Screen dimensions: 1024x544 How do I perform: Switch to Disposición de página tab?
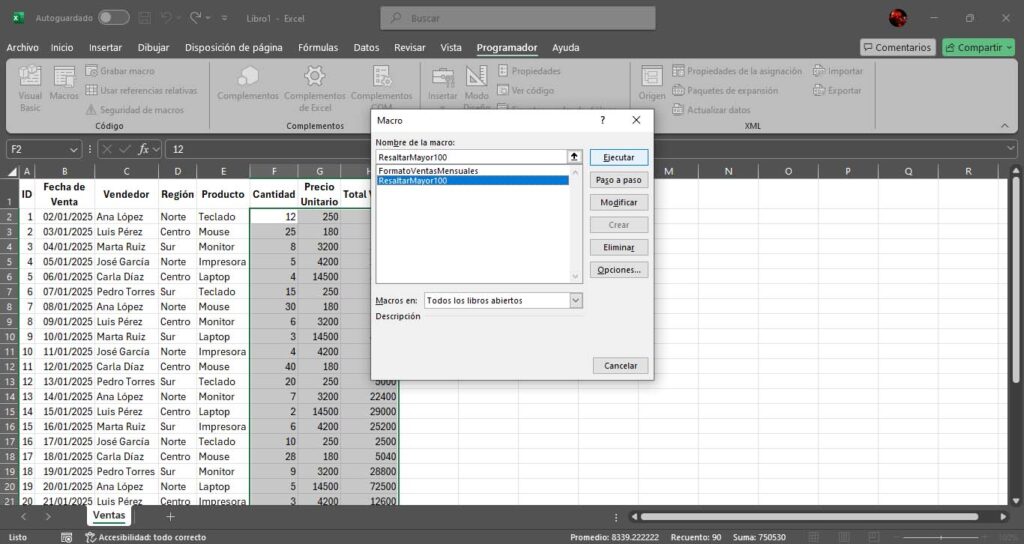click(x=234, y=47)
